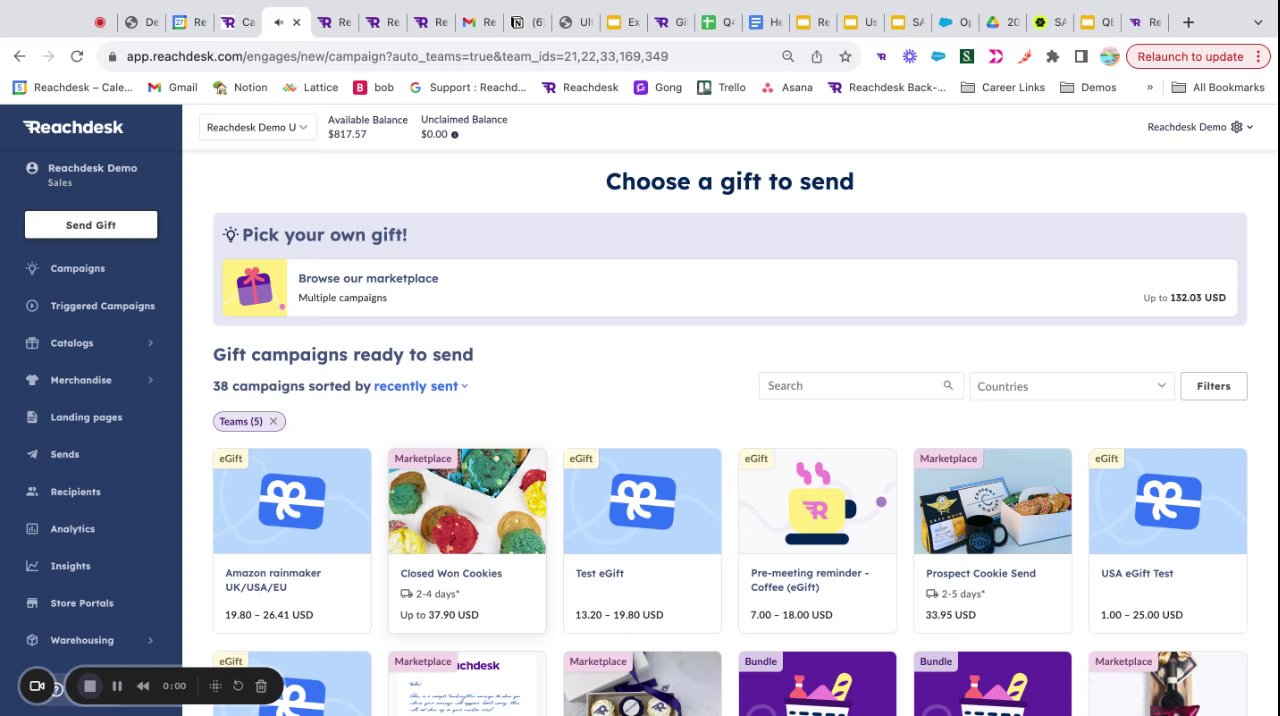Click the Reachdesk logo

[73, 127]
